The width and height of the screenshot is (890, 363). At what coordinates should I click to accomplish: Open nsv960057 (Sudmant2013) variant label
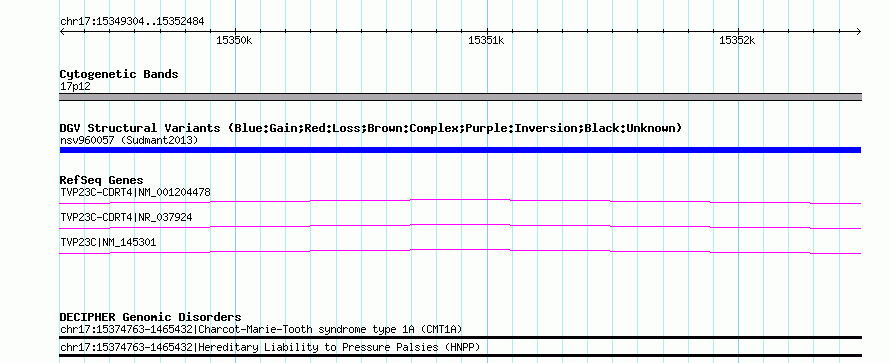129,140
